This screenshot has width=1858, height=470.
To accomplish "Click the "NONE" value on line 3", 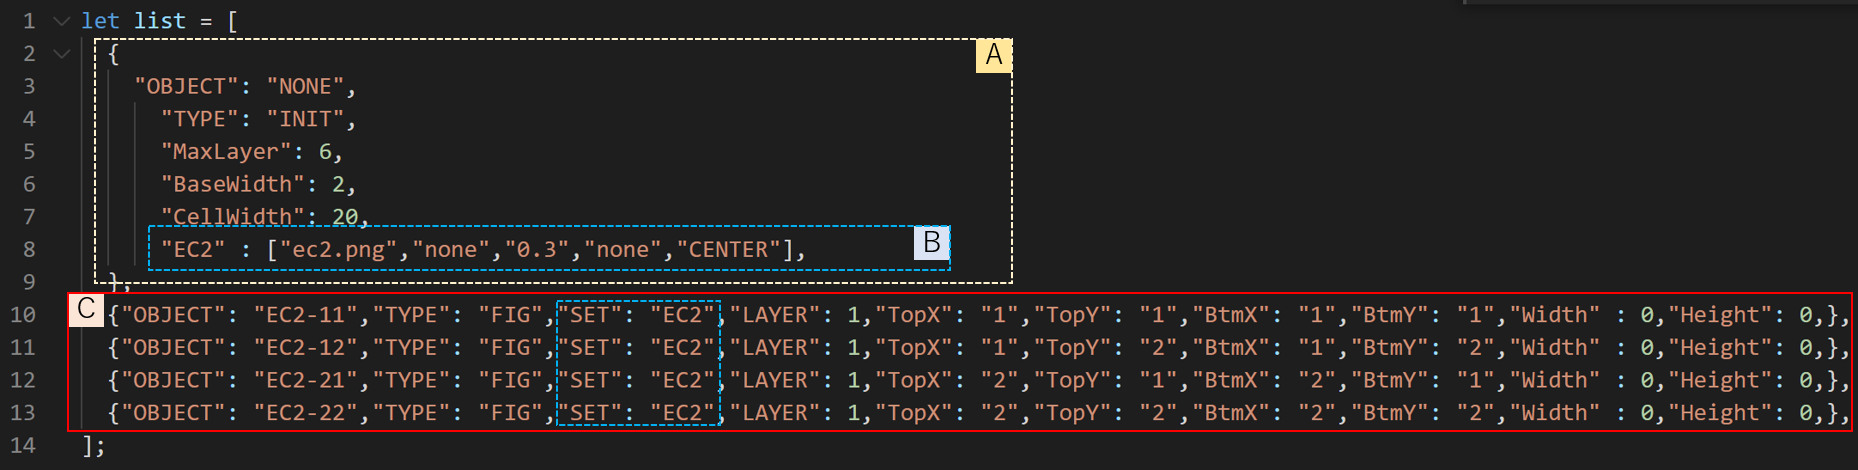I will coord(305,86).
